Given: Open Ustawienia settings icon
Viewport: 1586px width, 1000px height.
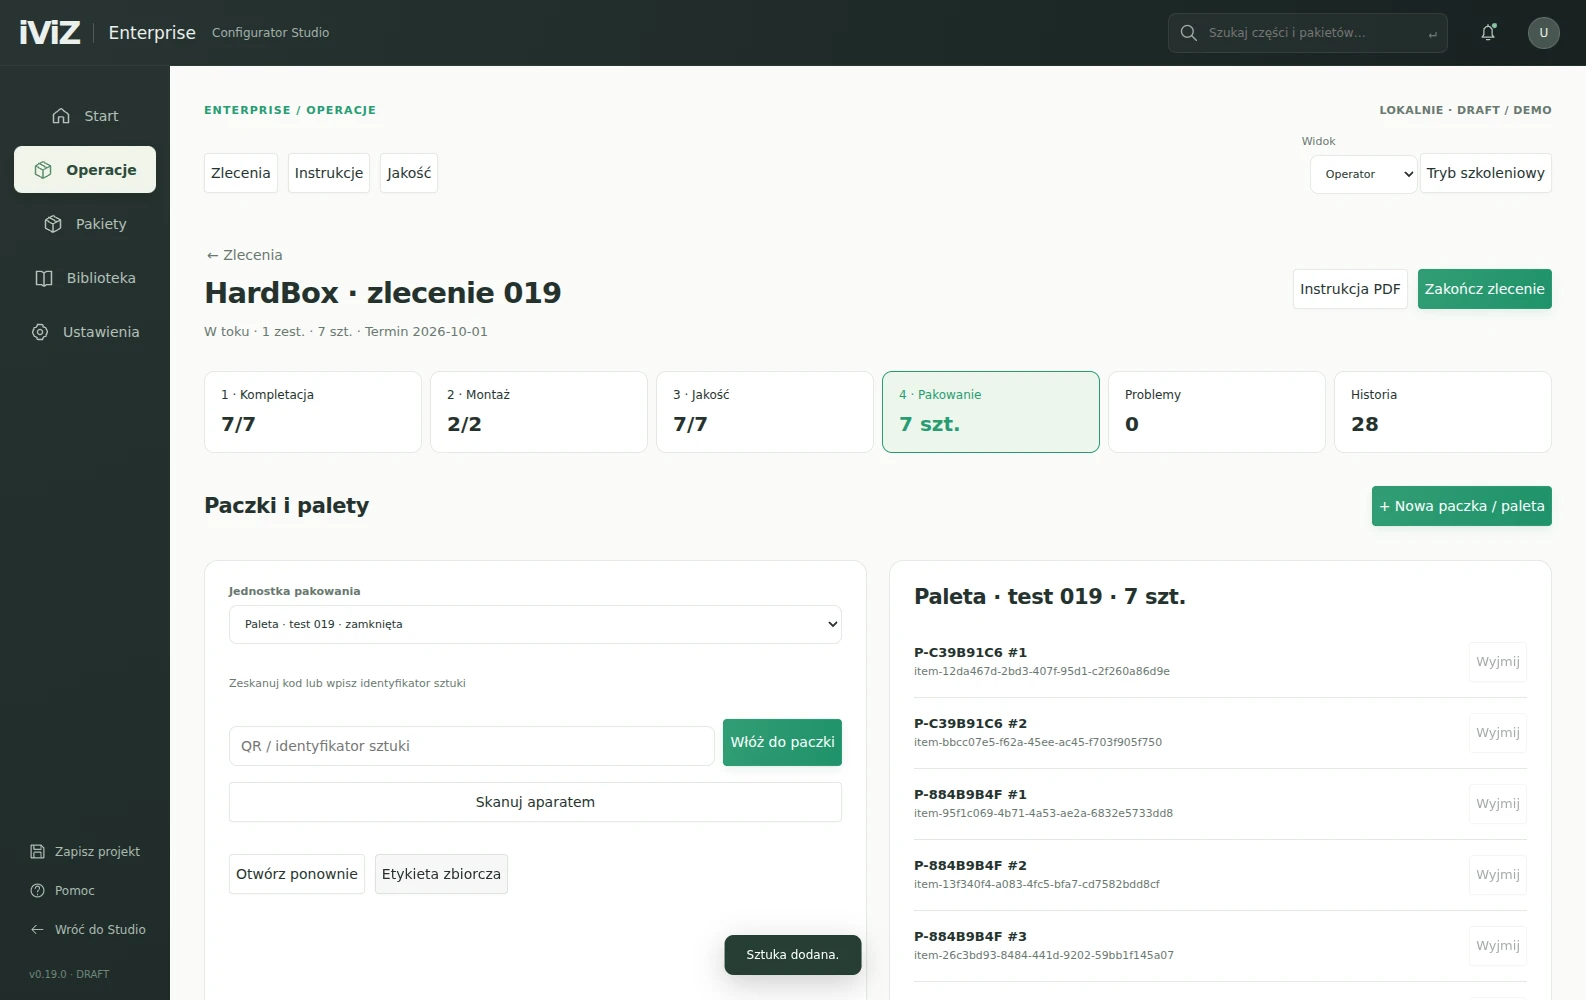Looking at the screenshot, I should pyautogui.click(x=40, y=332).
